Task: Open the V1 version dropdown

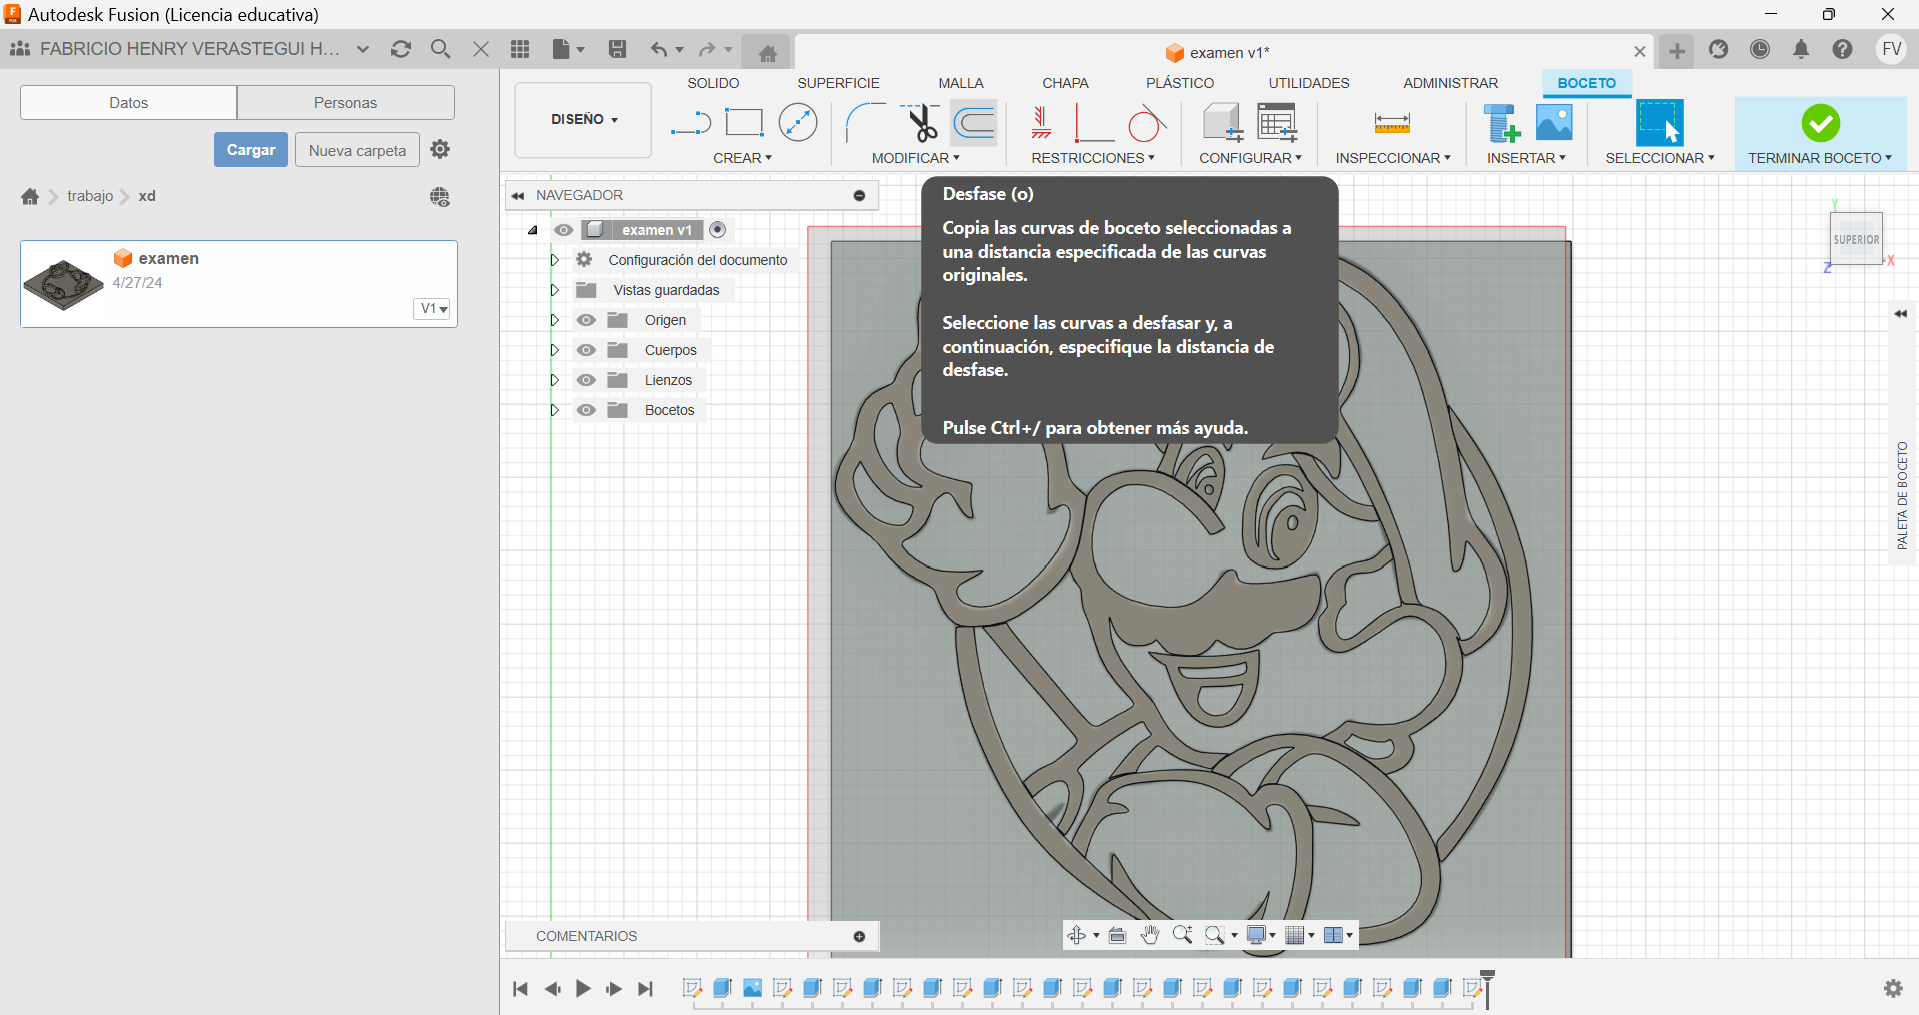Action: [x=433, y=309]
